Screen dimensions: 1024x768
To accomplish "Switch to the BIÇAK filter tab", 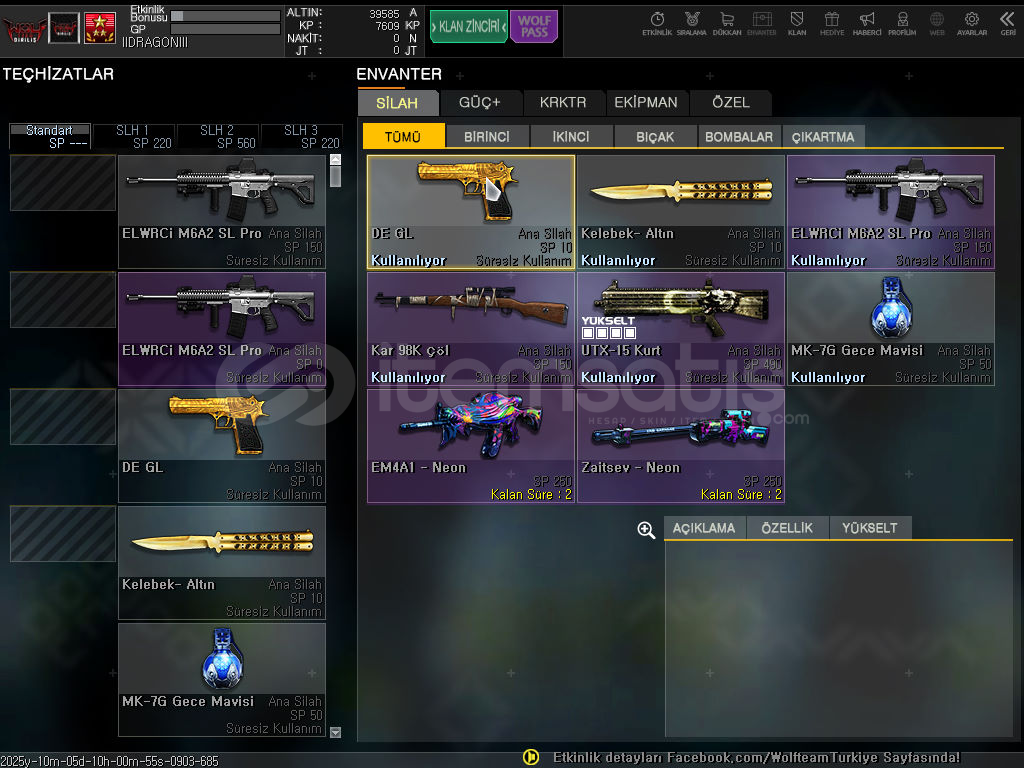I will point(655,137).
